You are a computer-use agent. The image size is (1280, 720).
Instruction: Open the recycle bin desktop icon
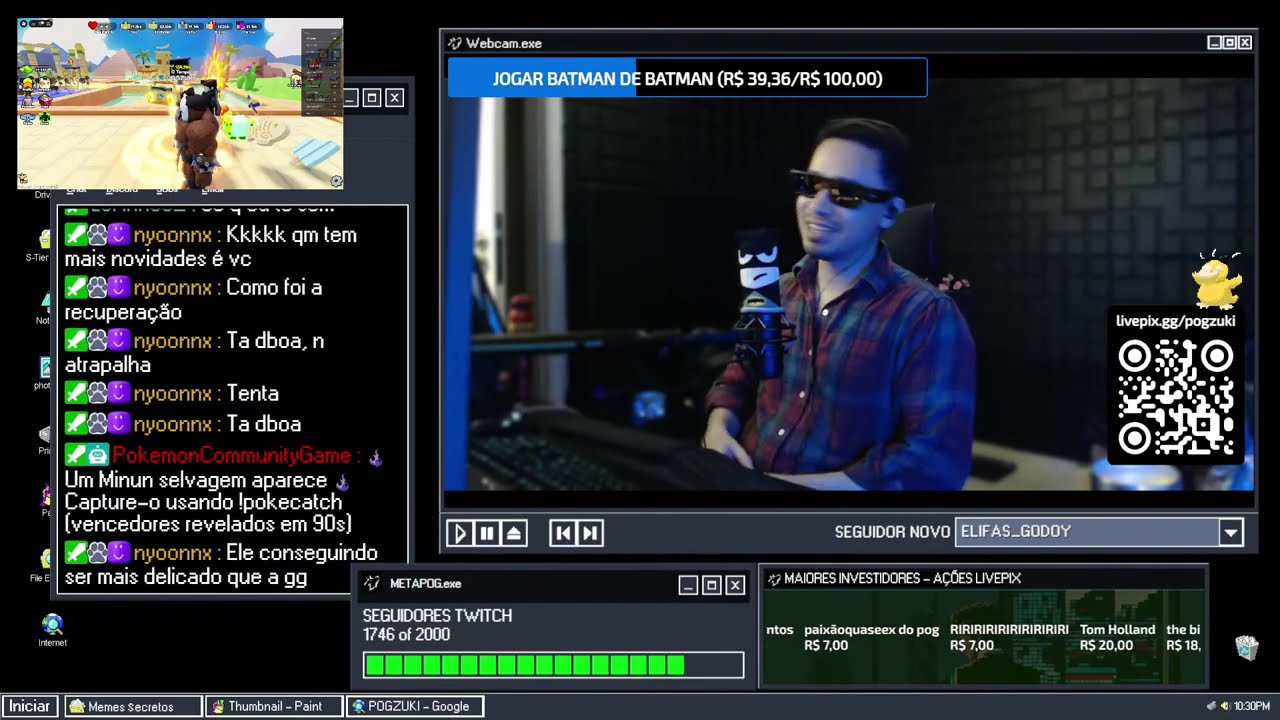[x=1246, y=648]
